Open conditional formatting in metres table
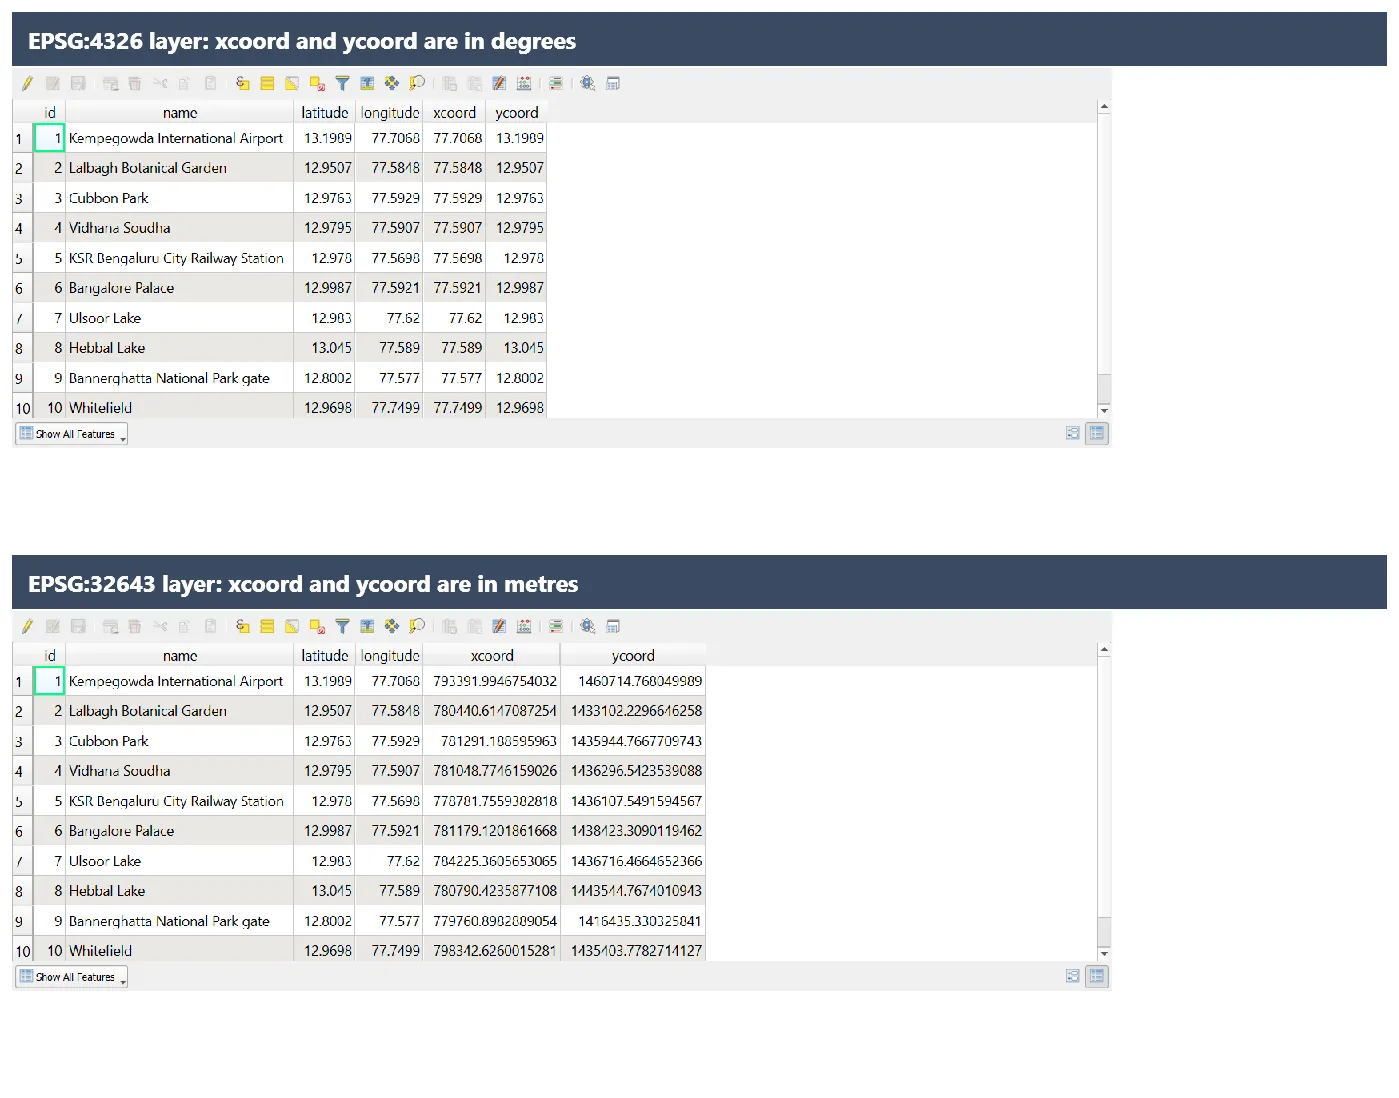Screen dimensions: 1399x1098 click(556, 626)
